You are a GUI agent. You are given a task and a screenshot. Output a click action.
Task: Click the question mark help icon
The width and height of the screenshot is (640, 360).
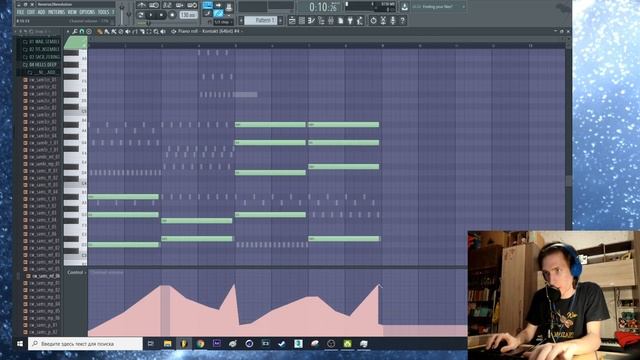tap(402, 20)
